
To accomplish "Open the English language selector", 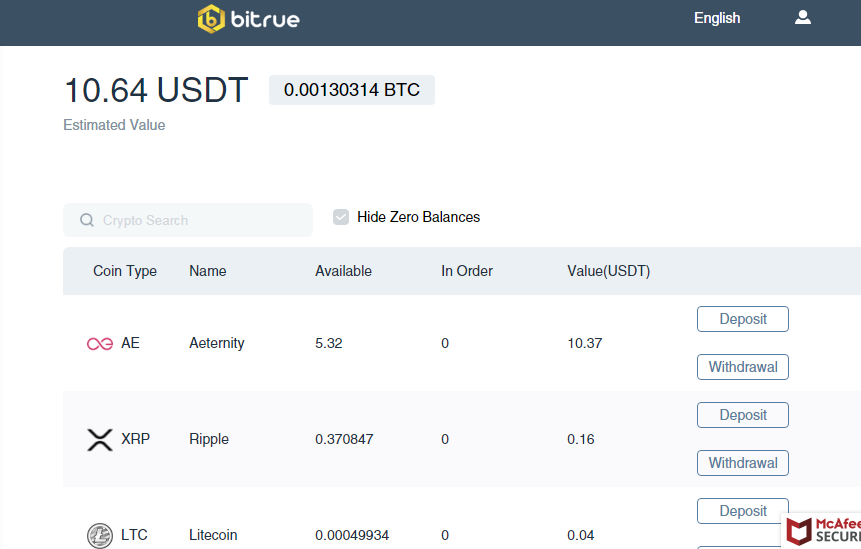I will click(x=717, y=18).
